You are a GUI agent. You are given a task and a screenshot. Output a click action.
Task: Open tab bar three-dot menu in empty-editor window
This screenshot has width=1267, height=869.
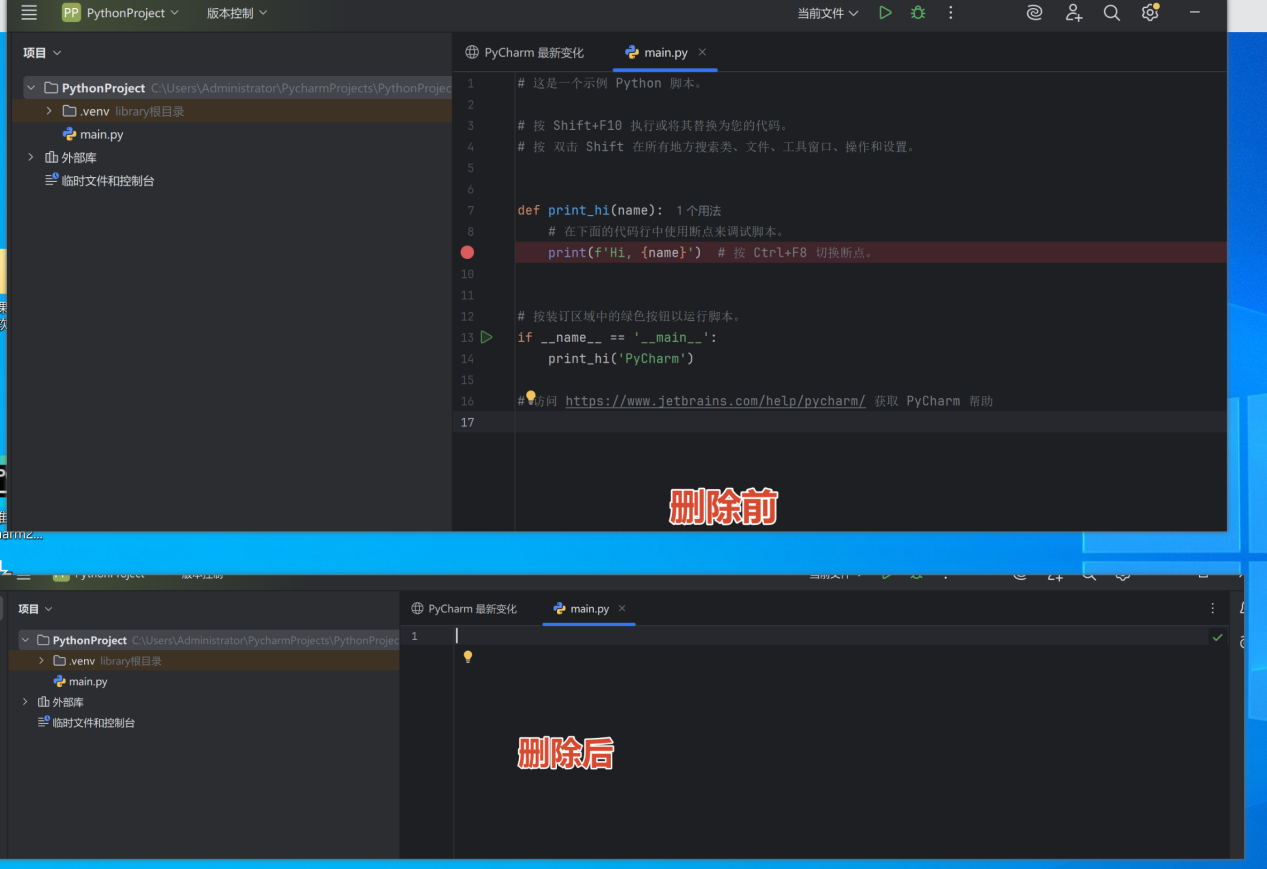[x=1213, y=608]
